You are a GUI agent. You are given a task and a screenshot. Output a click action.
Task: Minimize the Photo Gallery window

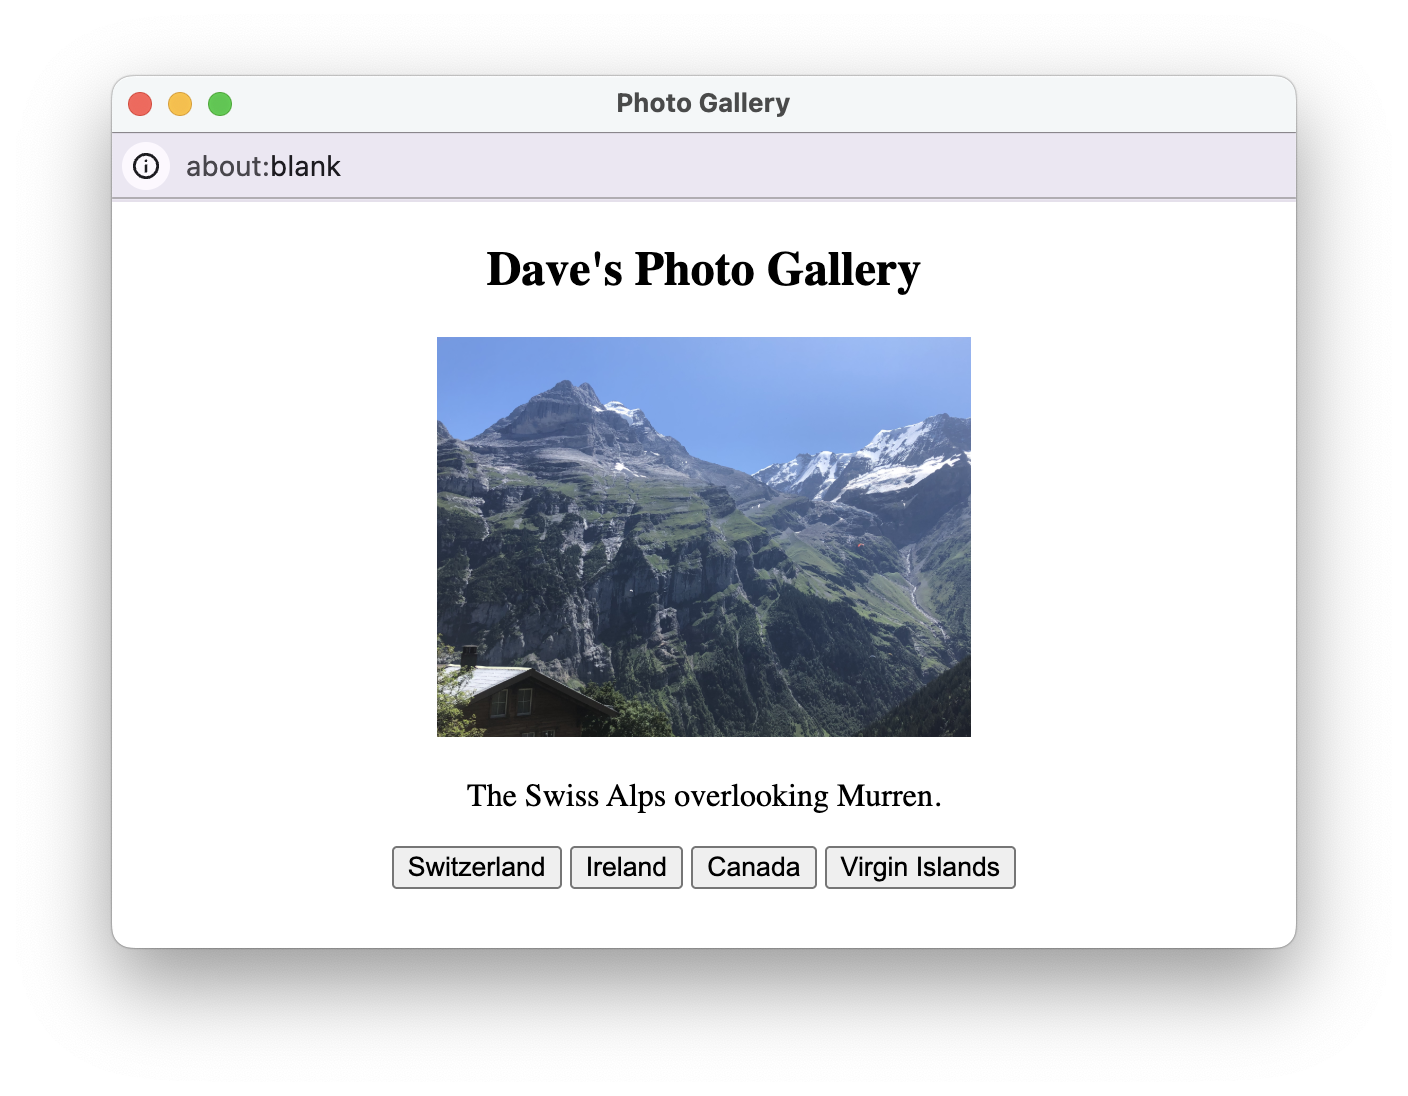point(180,103)
